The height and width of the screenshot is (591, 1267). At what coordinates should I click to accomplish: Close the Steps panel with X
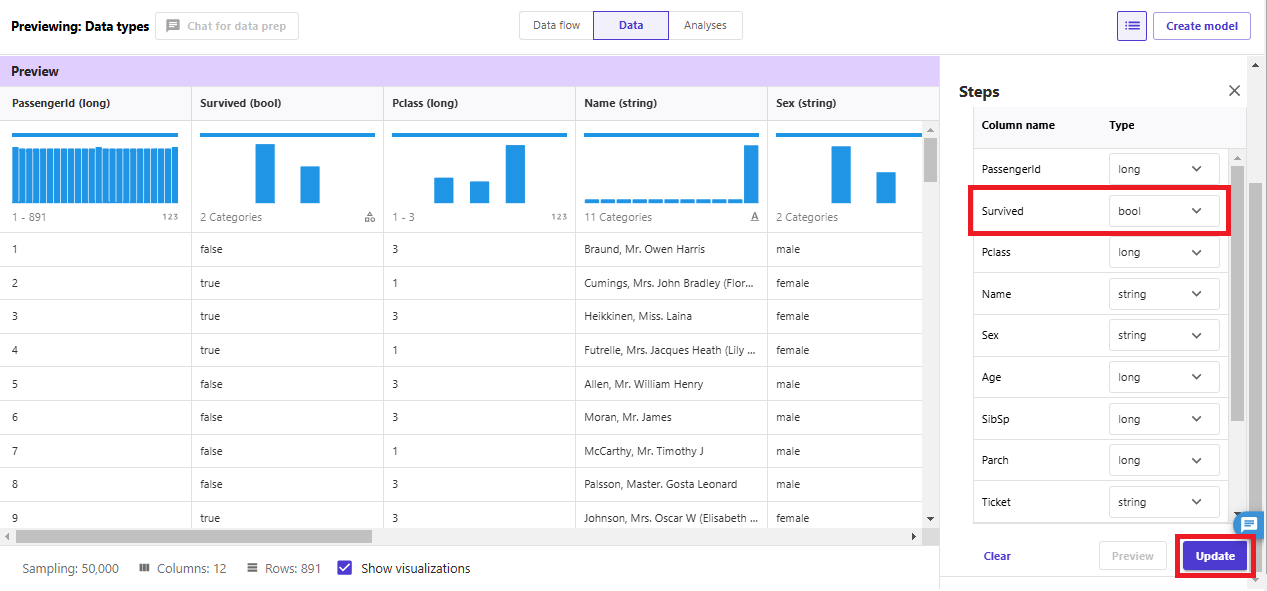1234,91
